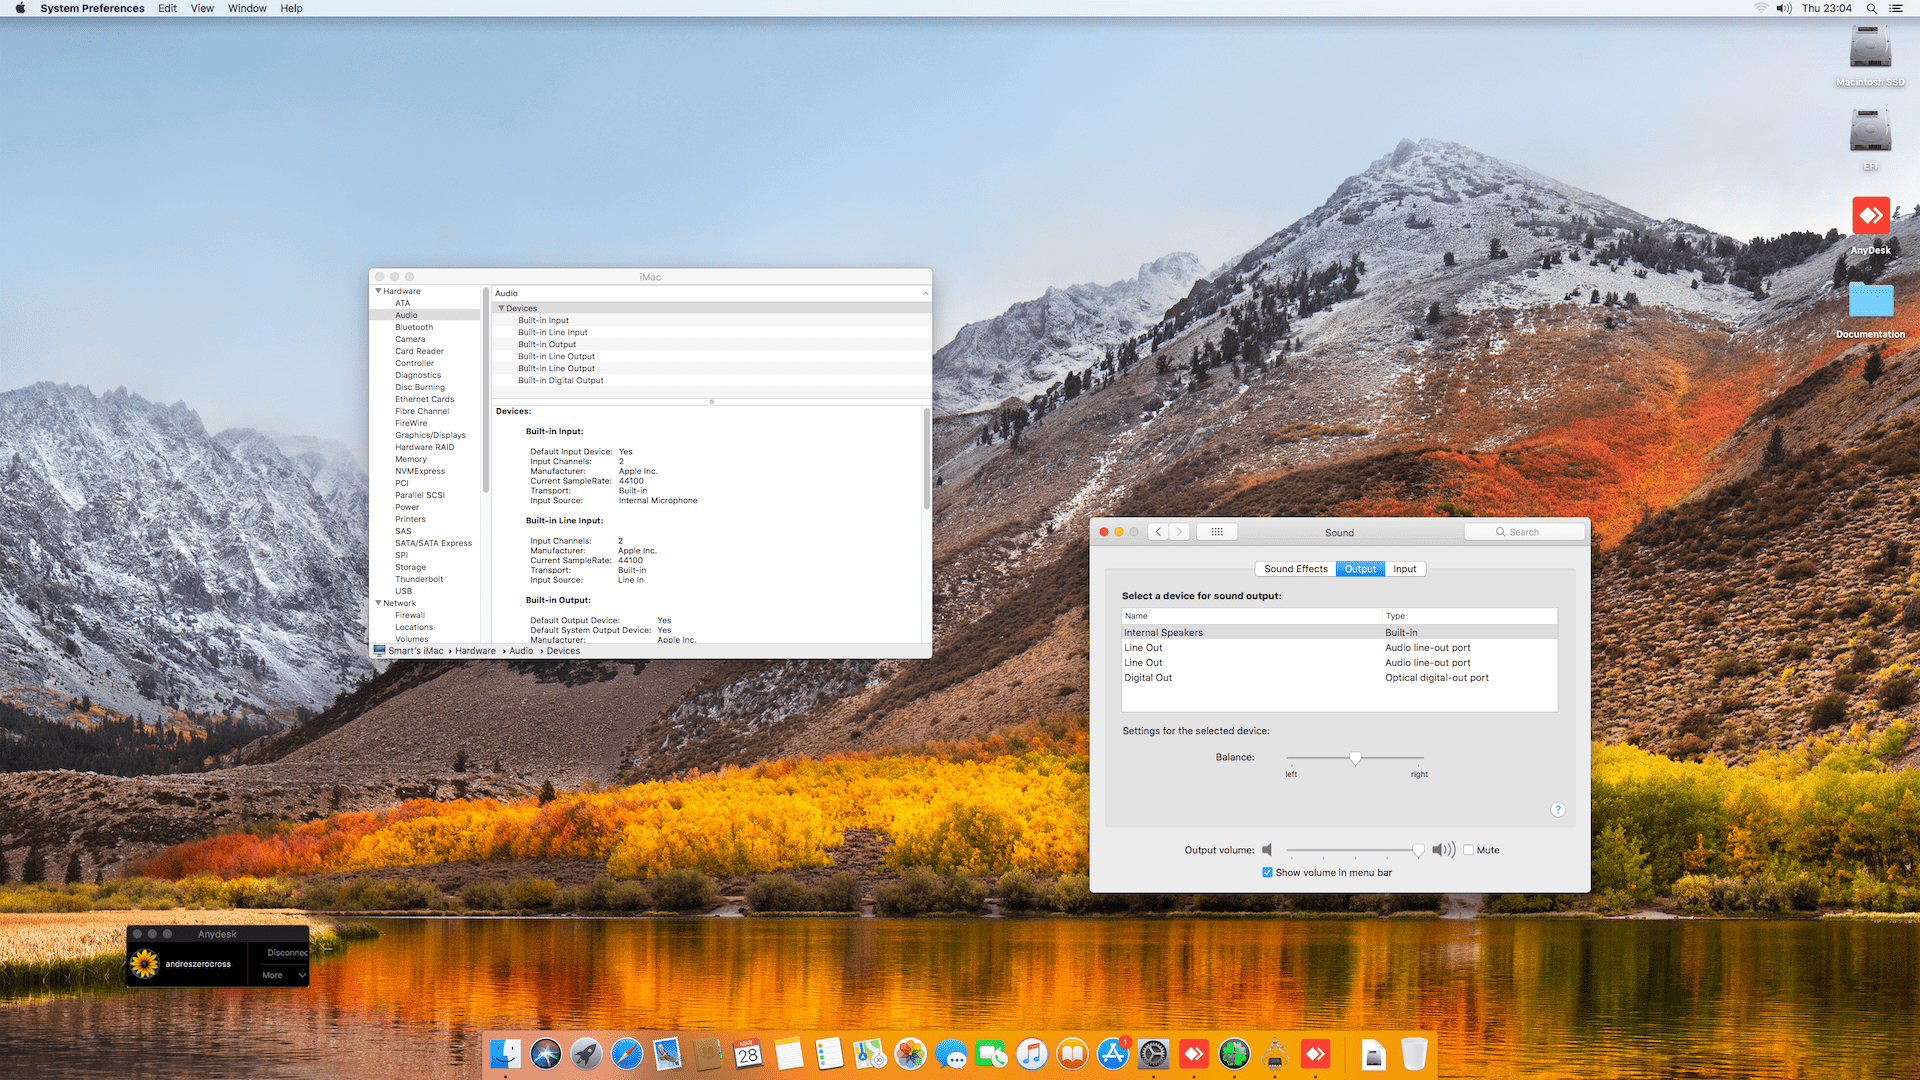Toggle the Mute checkbox
The height and width of the screenshot is (1080, 1920).
pos(1469,850)
